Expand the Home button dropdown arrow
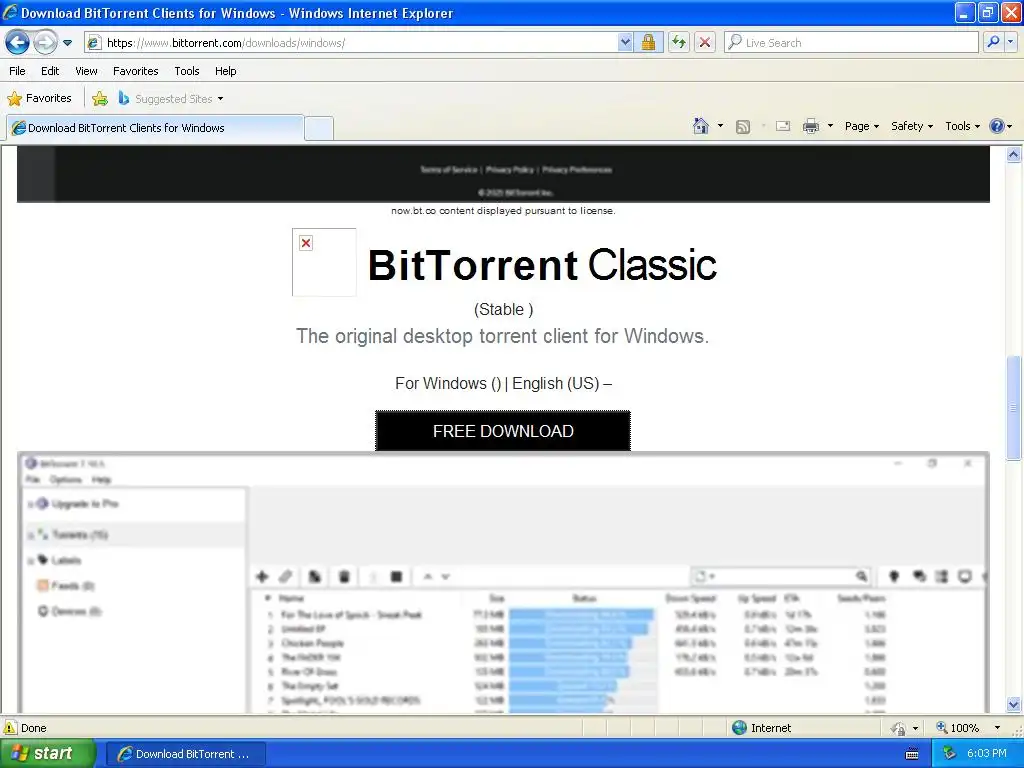 (720, 126)
